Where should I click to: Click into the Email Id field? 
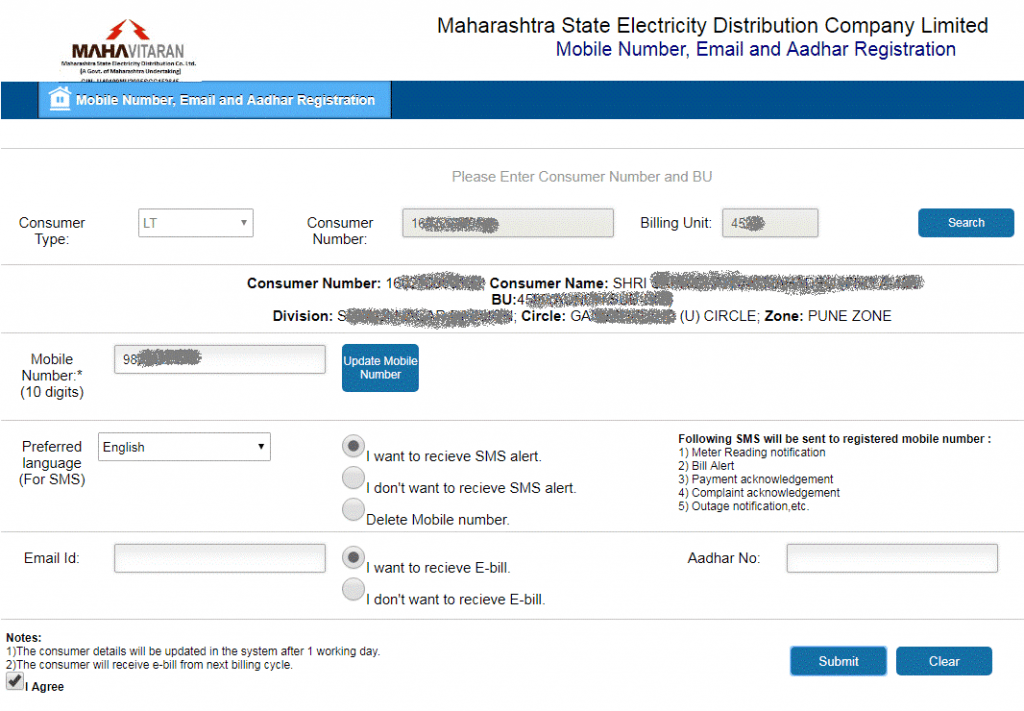[x=219, y=558]
